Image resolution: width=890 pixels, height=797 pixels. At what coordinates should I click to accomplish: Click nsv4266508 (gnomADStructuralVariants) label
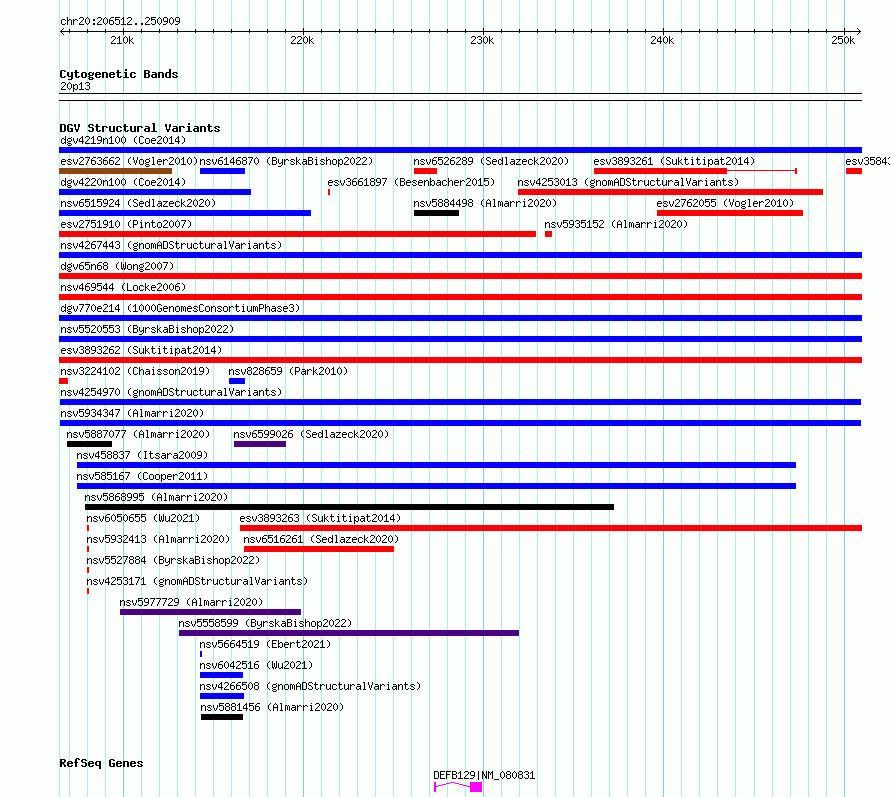tap(310, 686)
